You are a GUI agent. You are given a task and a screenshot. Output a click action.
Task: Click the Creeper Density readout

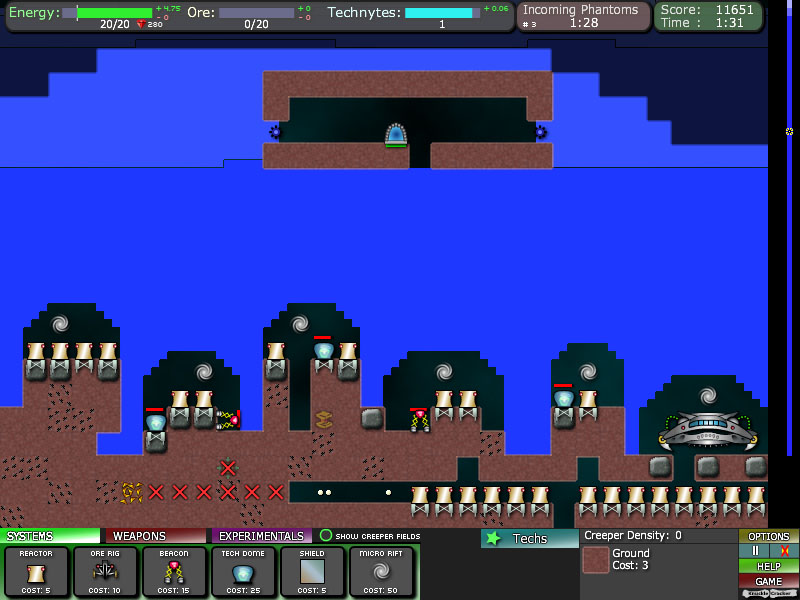click(x=633, y=535)
